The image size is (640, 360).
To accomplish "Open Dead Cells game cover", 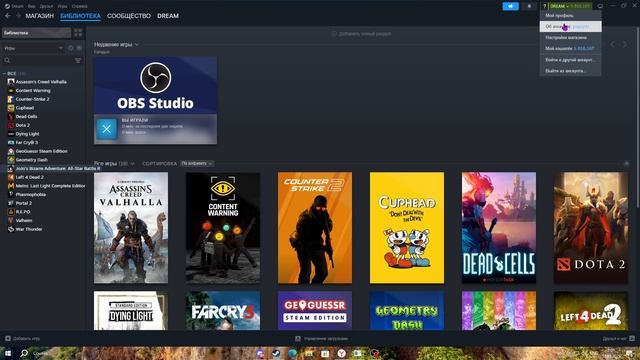I will [499, 228].
